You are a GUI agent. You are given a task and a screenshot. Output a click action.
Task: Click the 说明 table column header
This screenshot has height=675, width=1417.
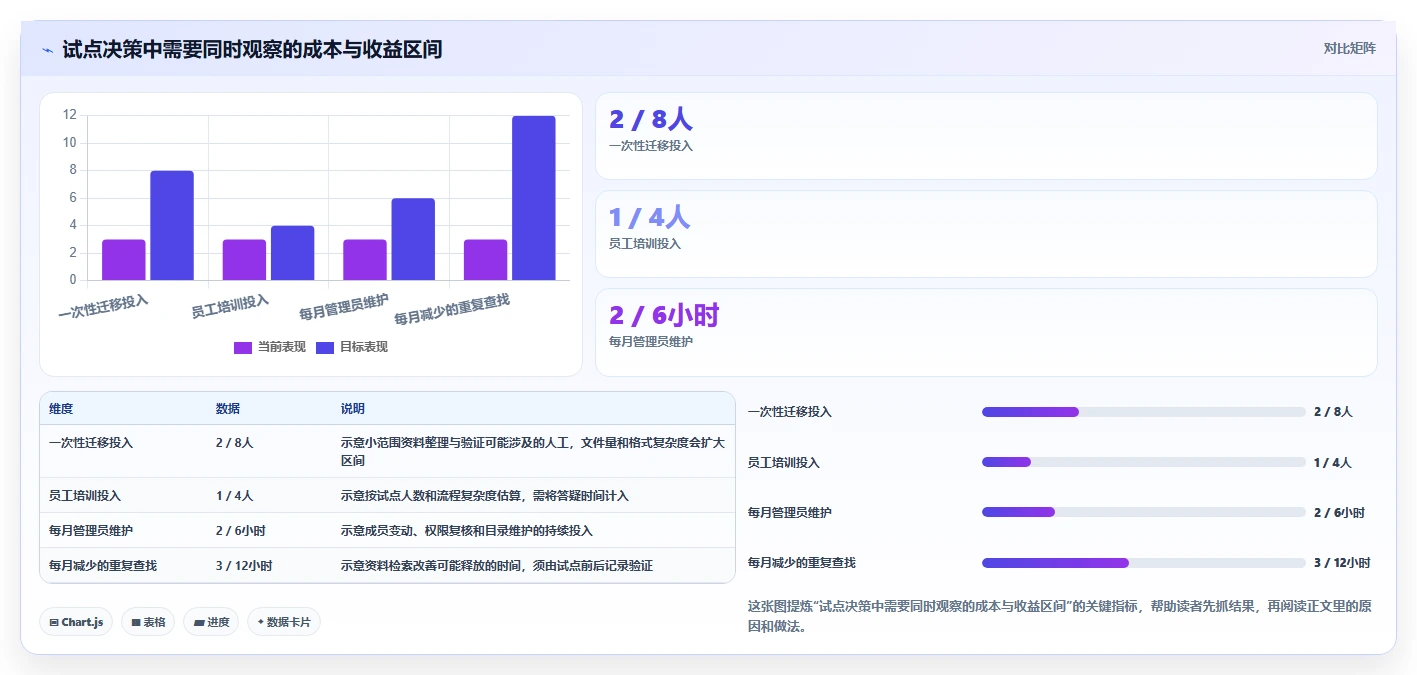353,409
